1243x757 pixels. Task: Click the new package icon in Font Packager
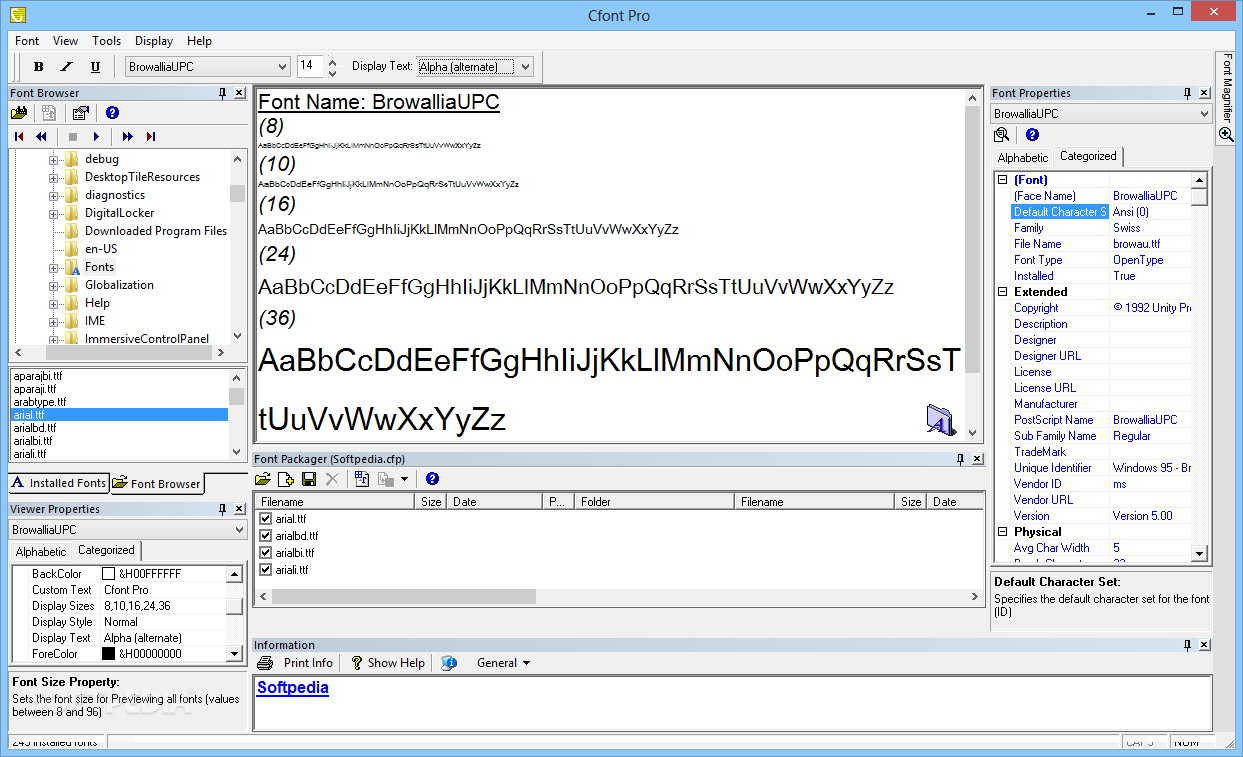286,479
